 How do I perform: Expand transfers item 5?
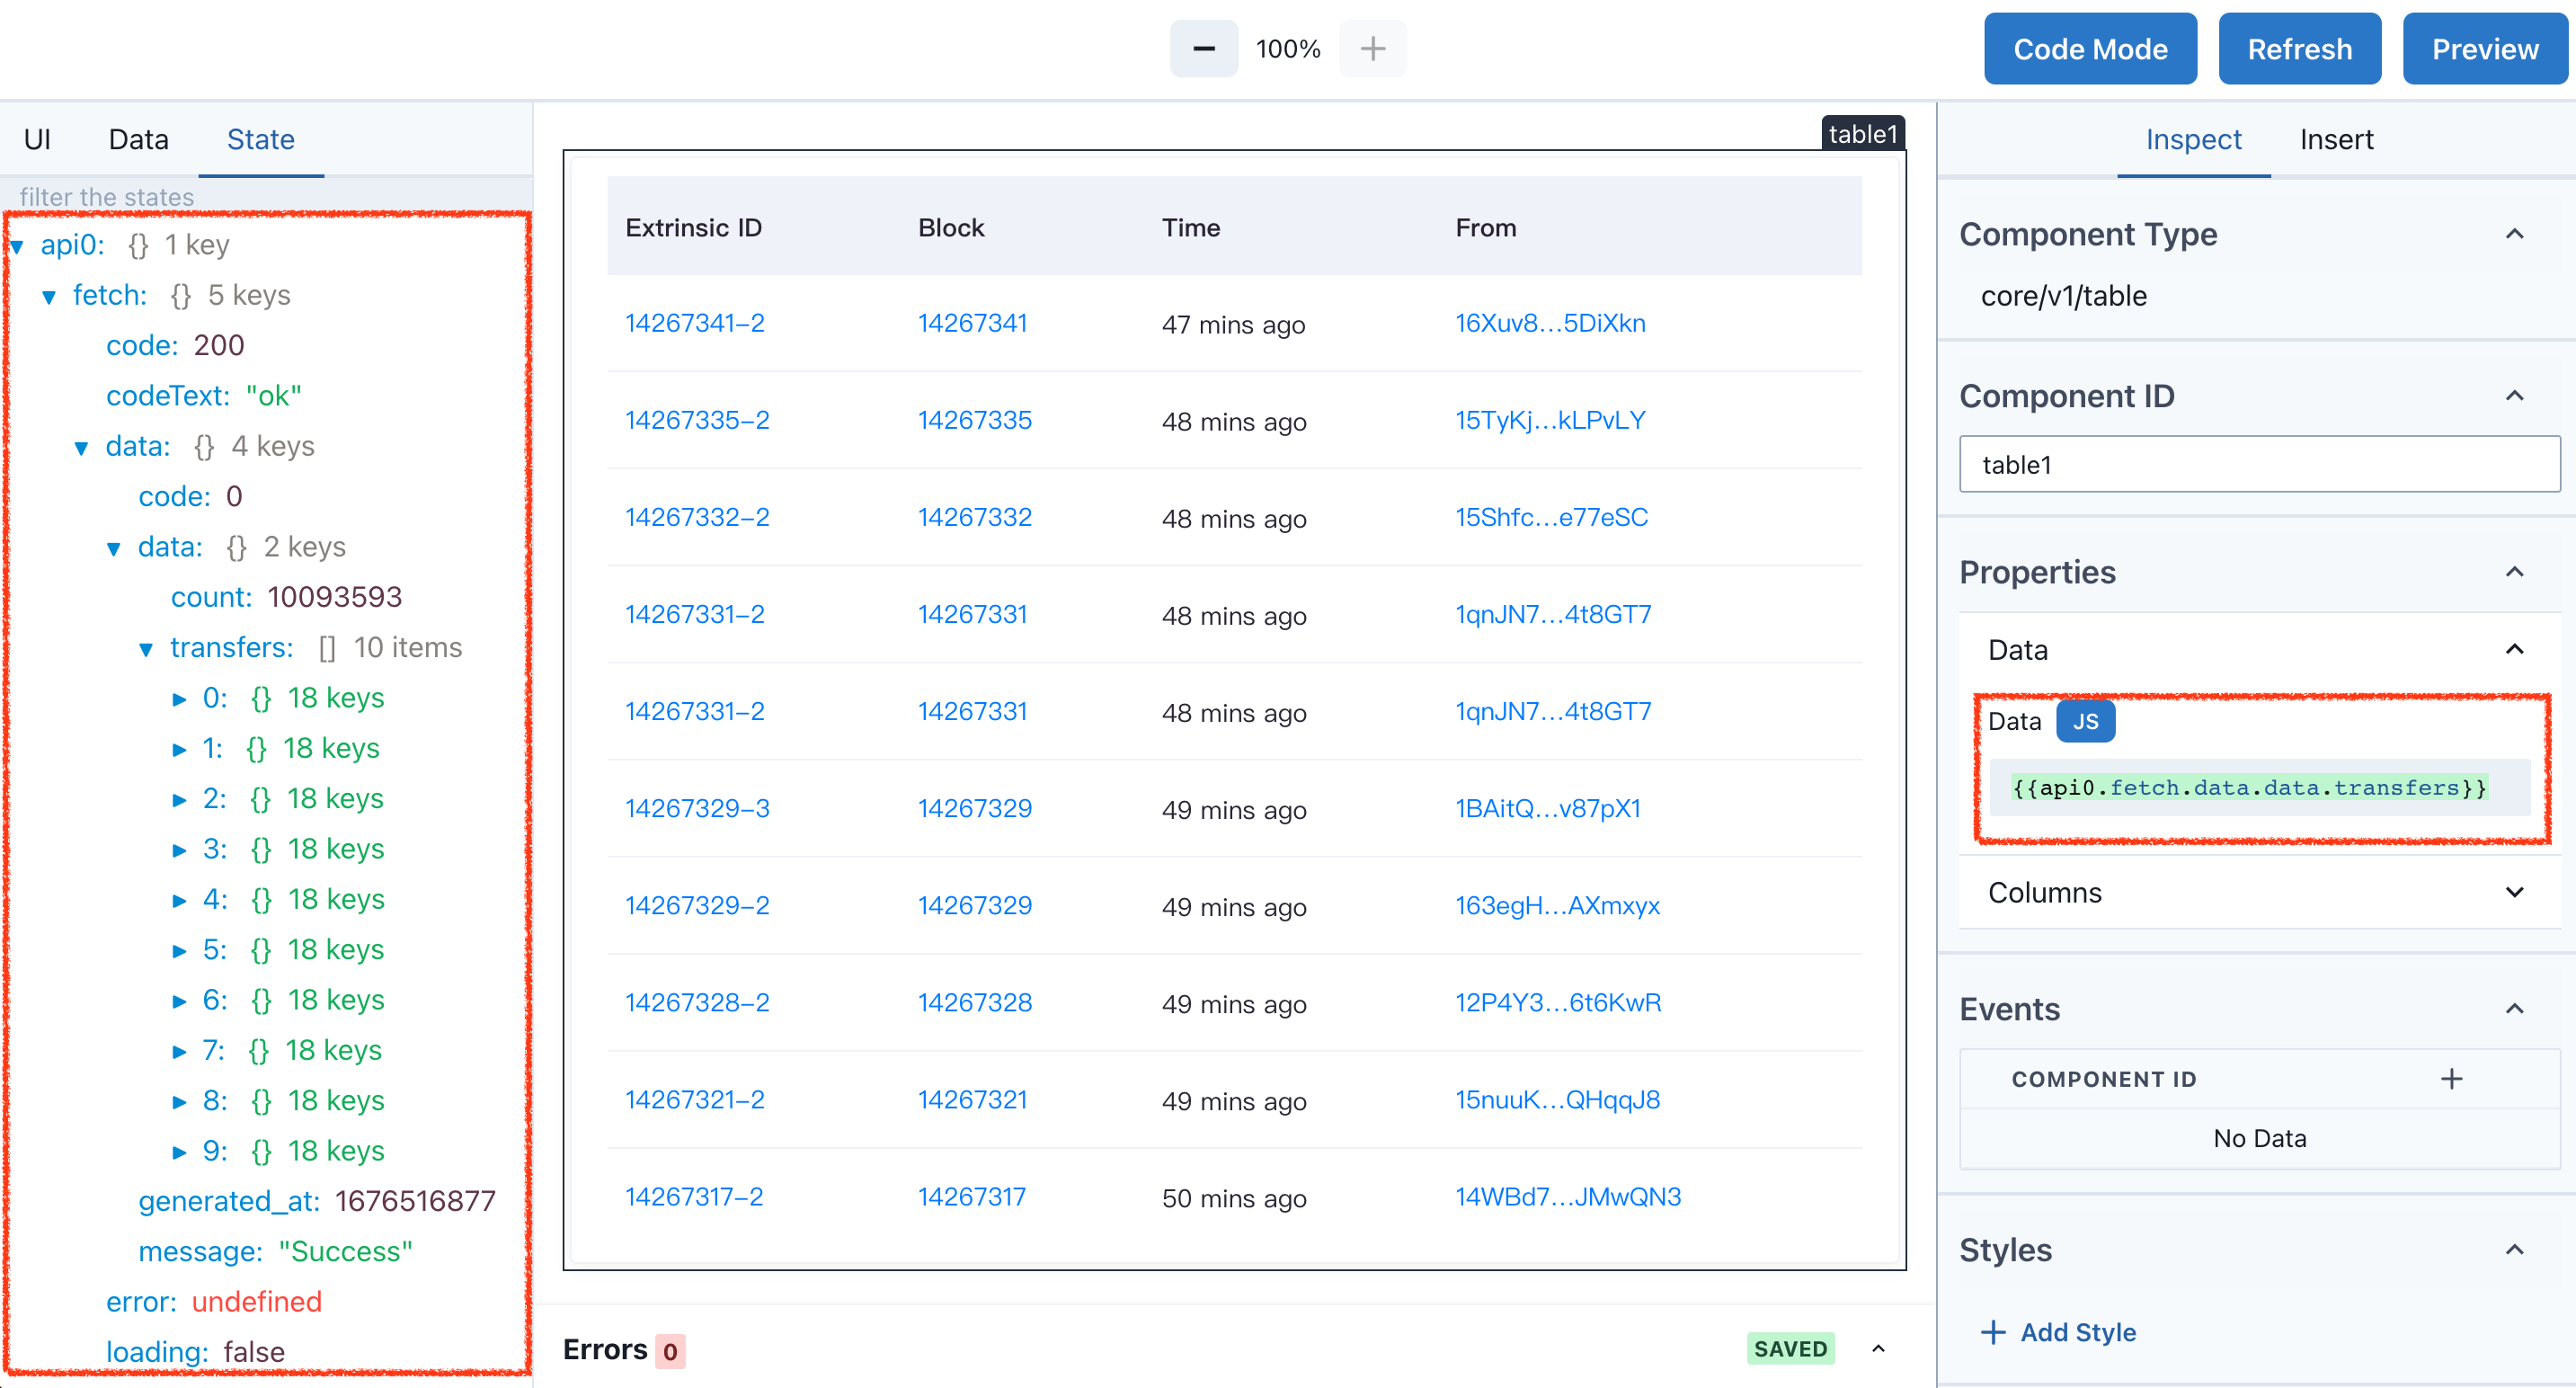tap(179, 950)
